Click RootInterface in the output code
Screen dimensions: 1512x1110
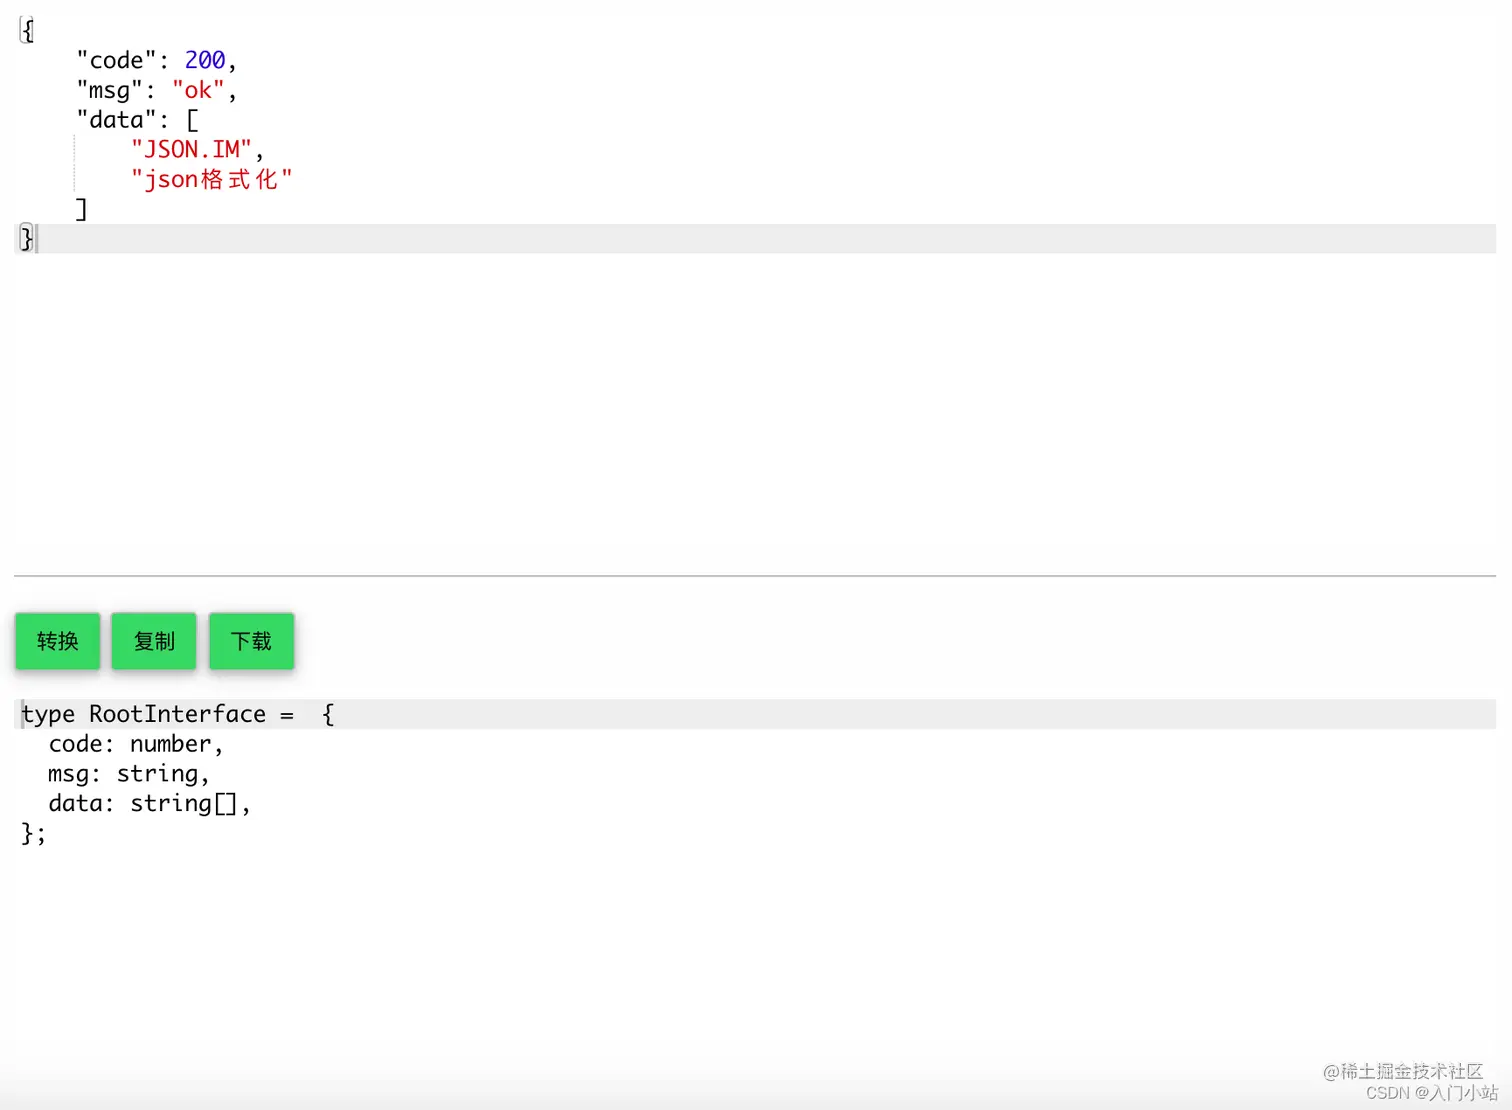[176, 713]
